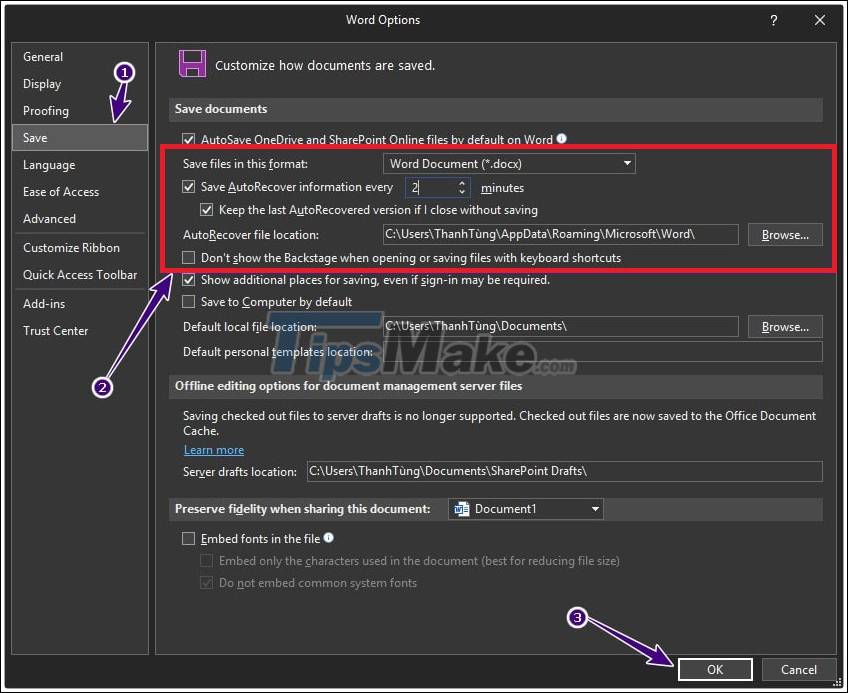The image size is (848, 693).
Task: Increase AutoRecover minutes with spinner arrow
Action: [x=460, y=183]
